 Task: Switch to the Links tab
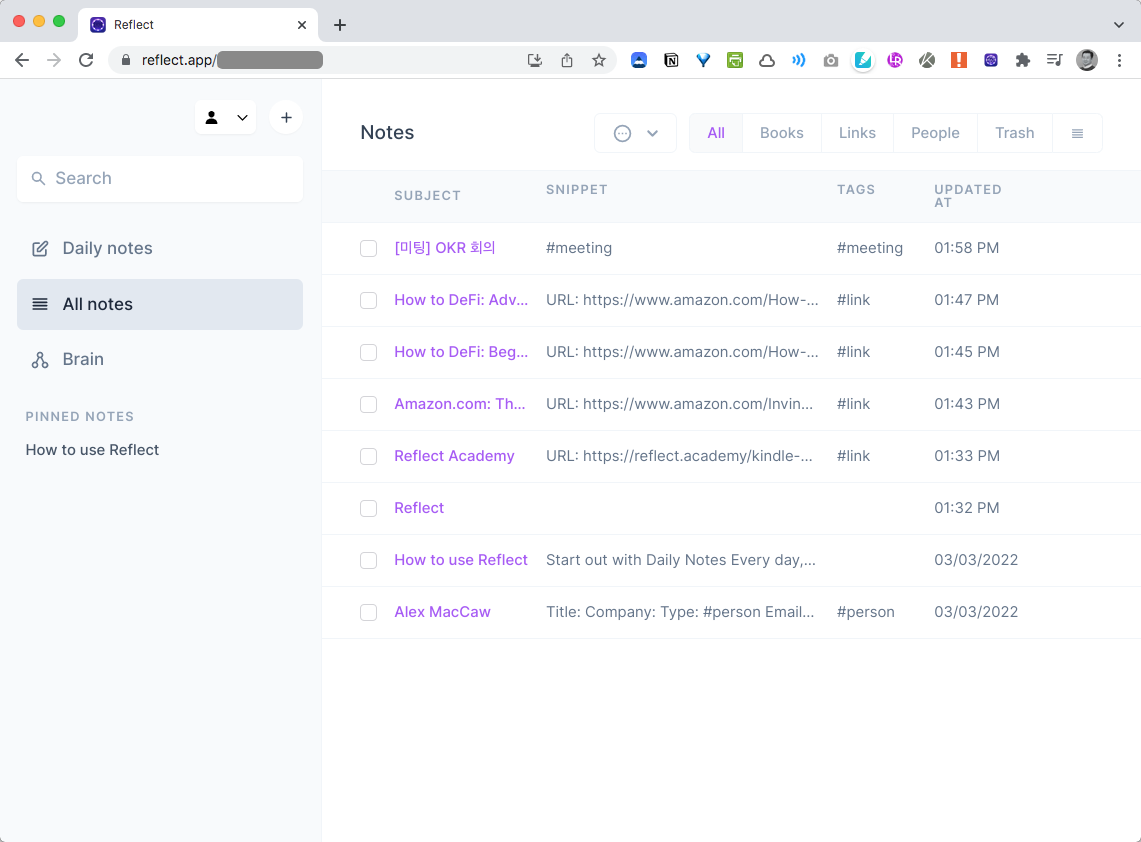coord(857,133)
